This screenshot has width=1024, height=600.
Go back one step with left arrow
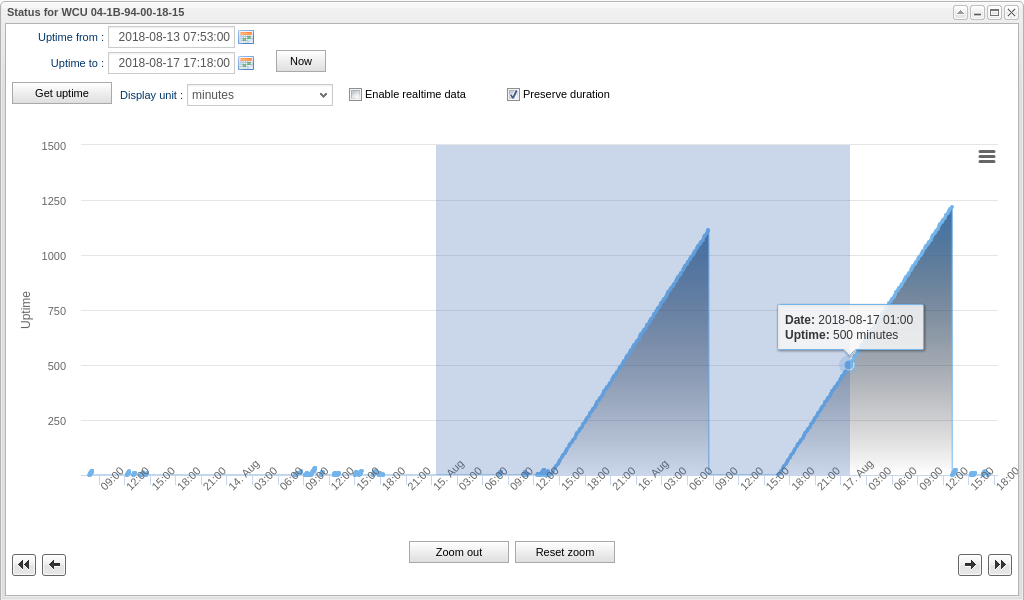pos(54,565)
